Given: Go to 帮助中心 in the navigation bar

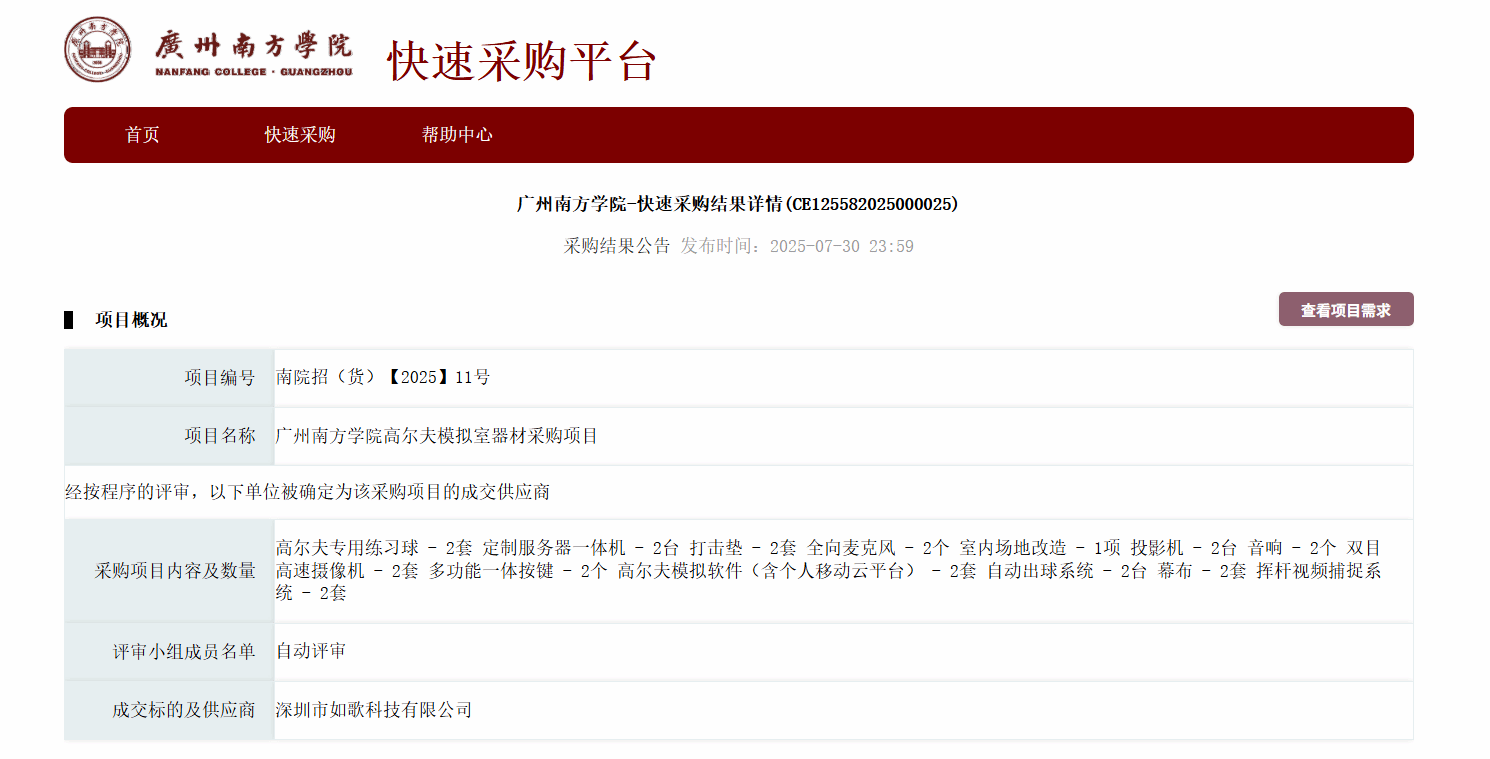Looking at the screenshot, I should coord(457,135).
